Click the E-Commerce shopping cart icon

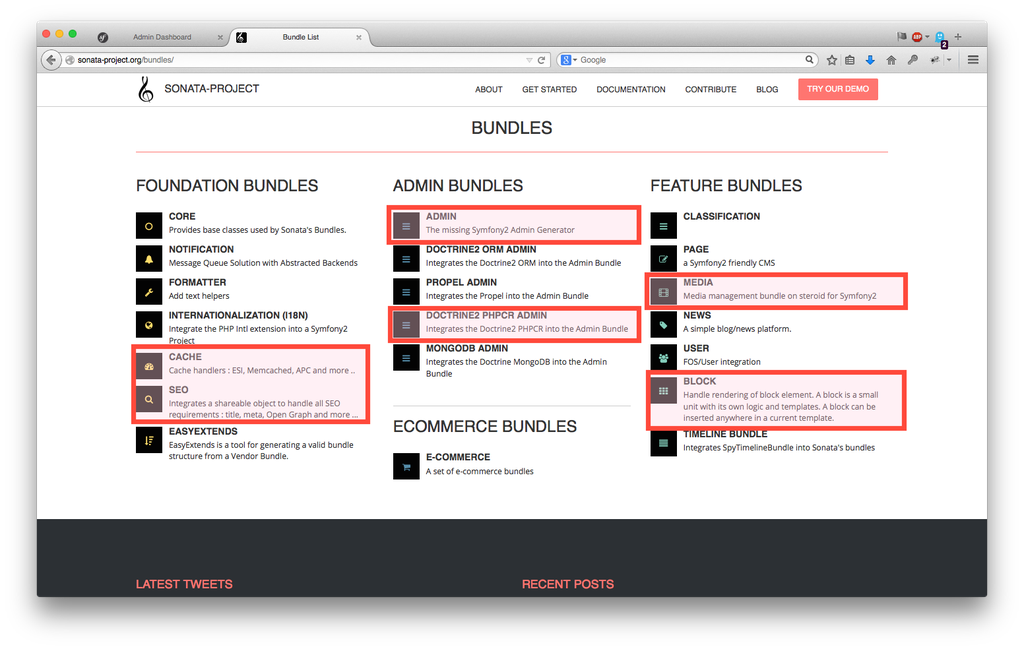pos(406,466)
